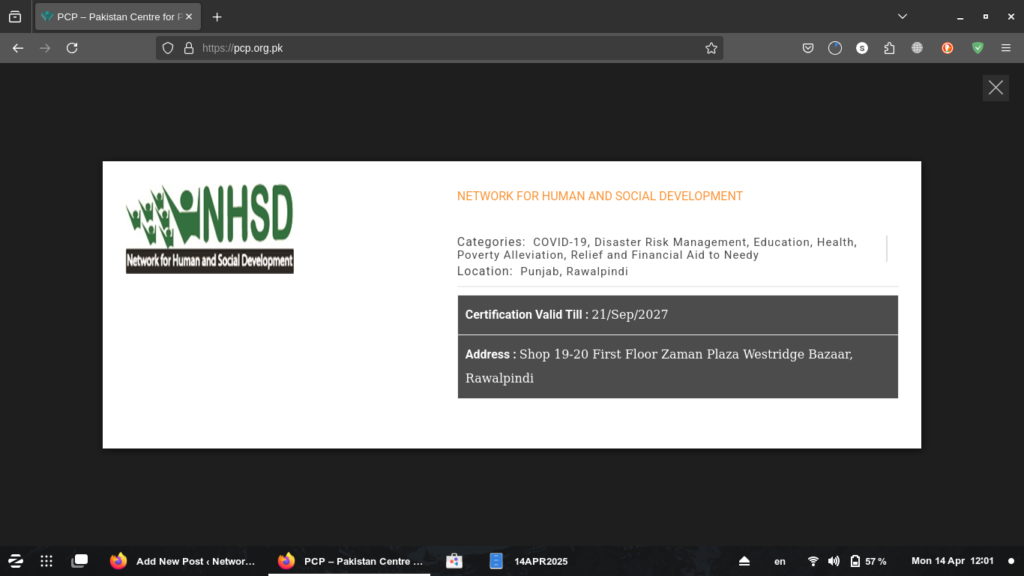
Task: Click the pcp.org.pk address bar
Action: [439, 48]
